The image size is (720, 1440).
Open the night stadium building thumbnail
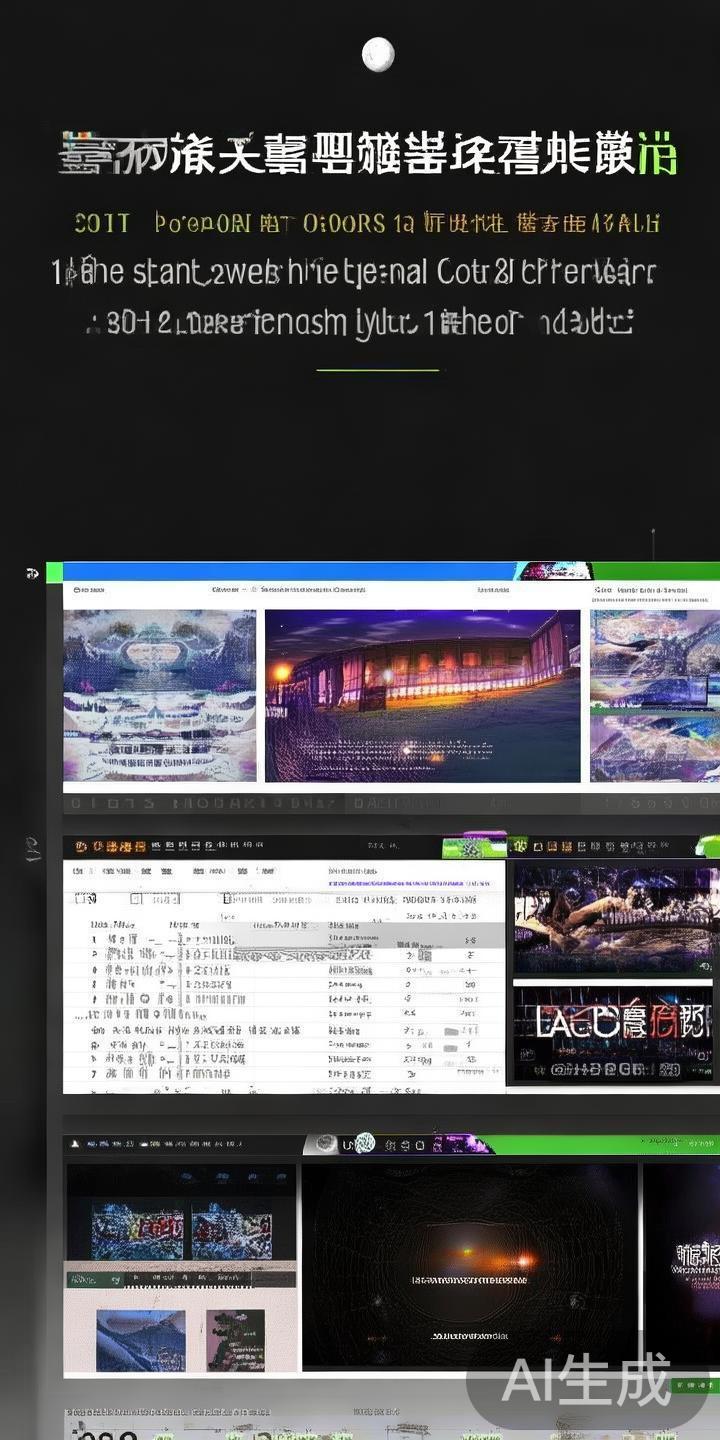(x=422, y=696)
